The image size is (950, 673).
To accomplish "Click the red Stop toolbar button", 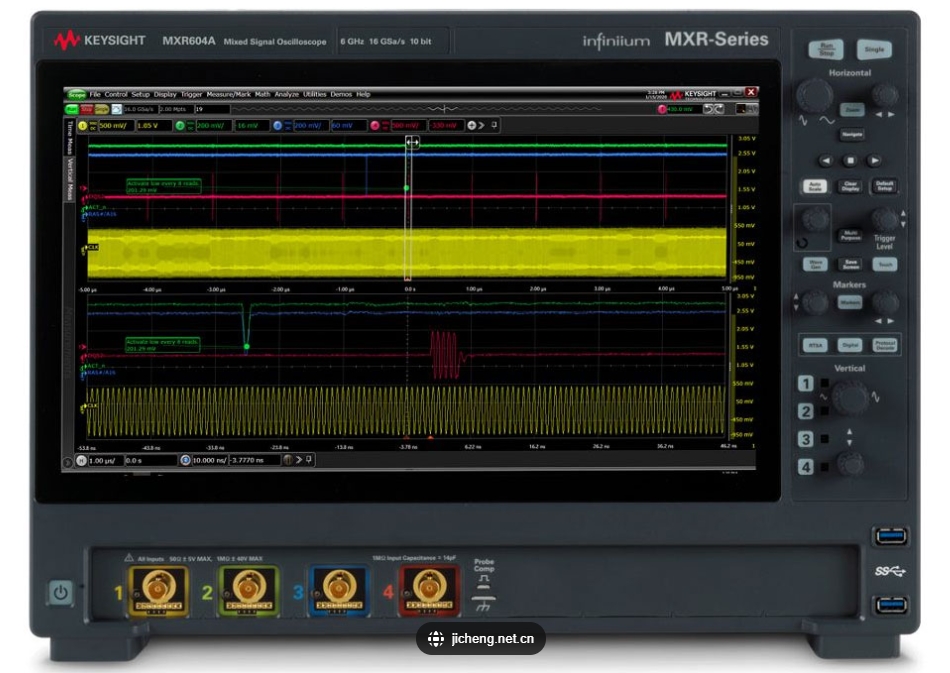I will (87, 109).
